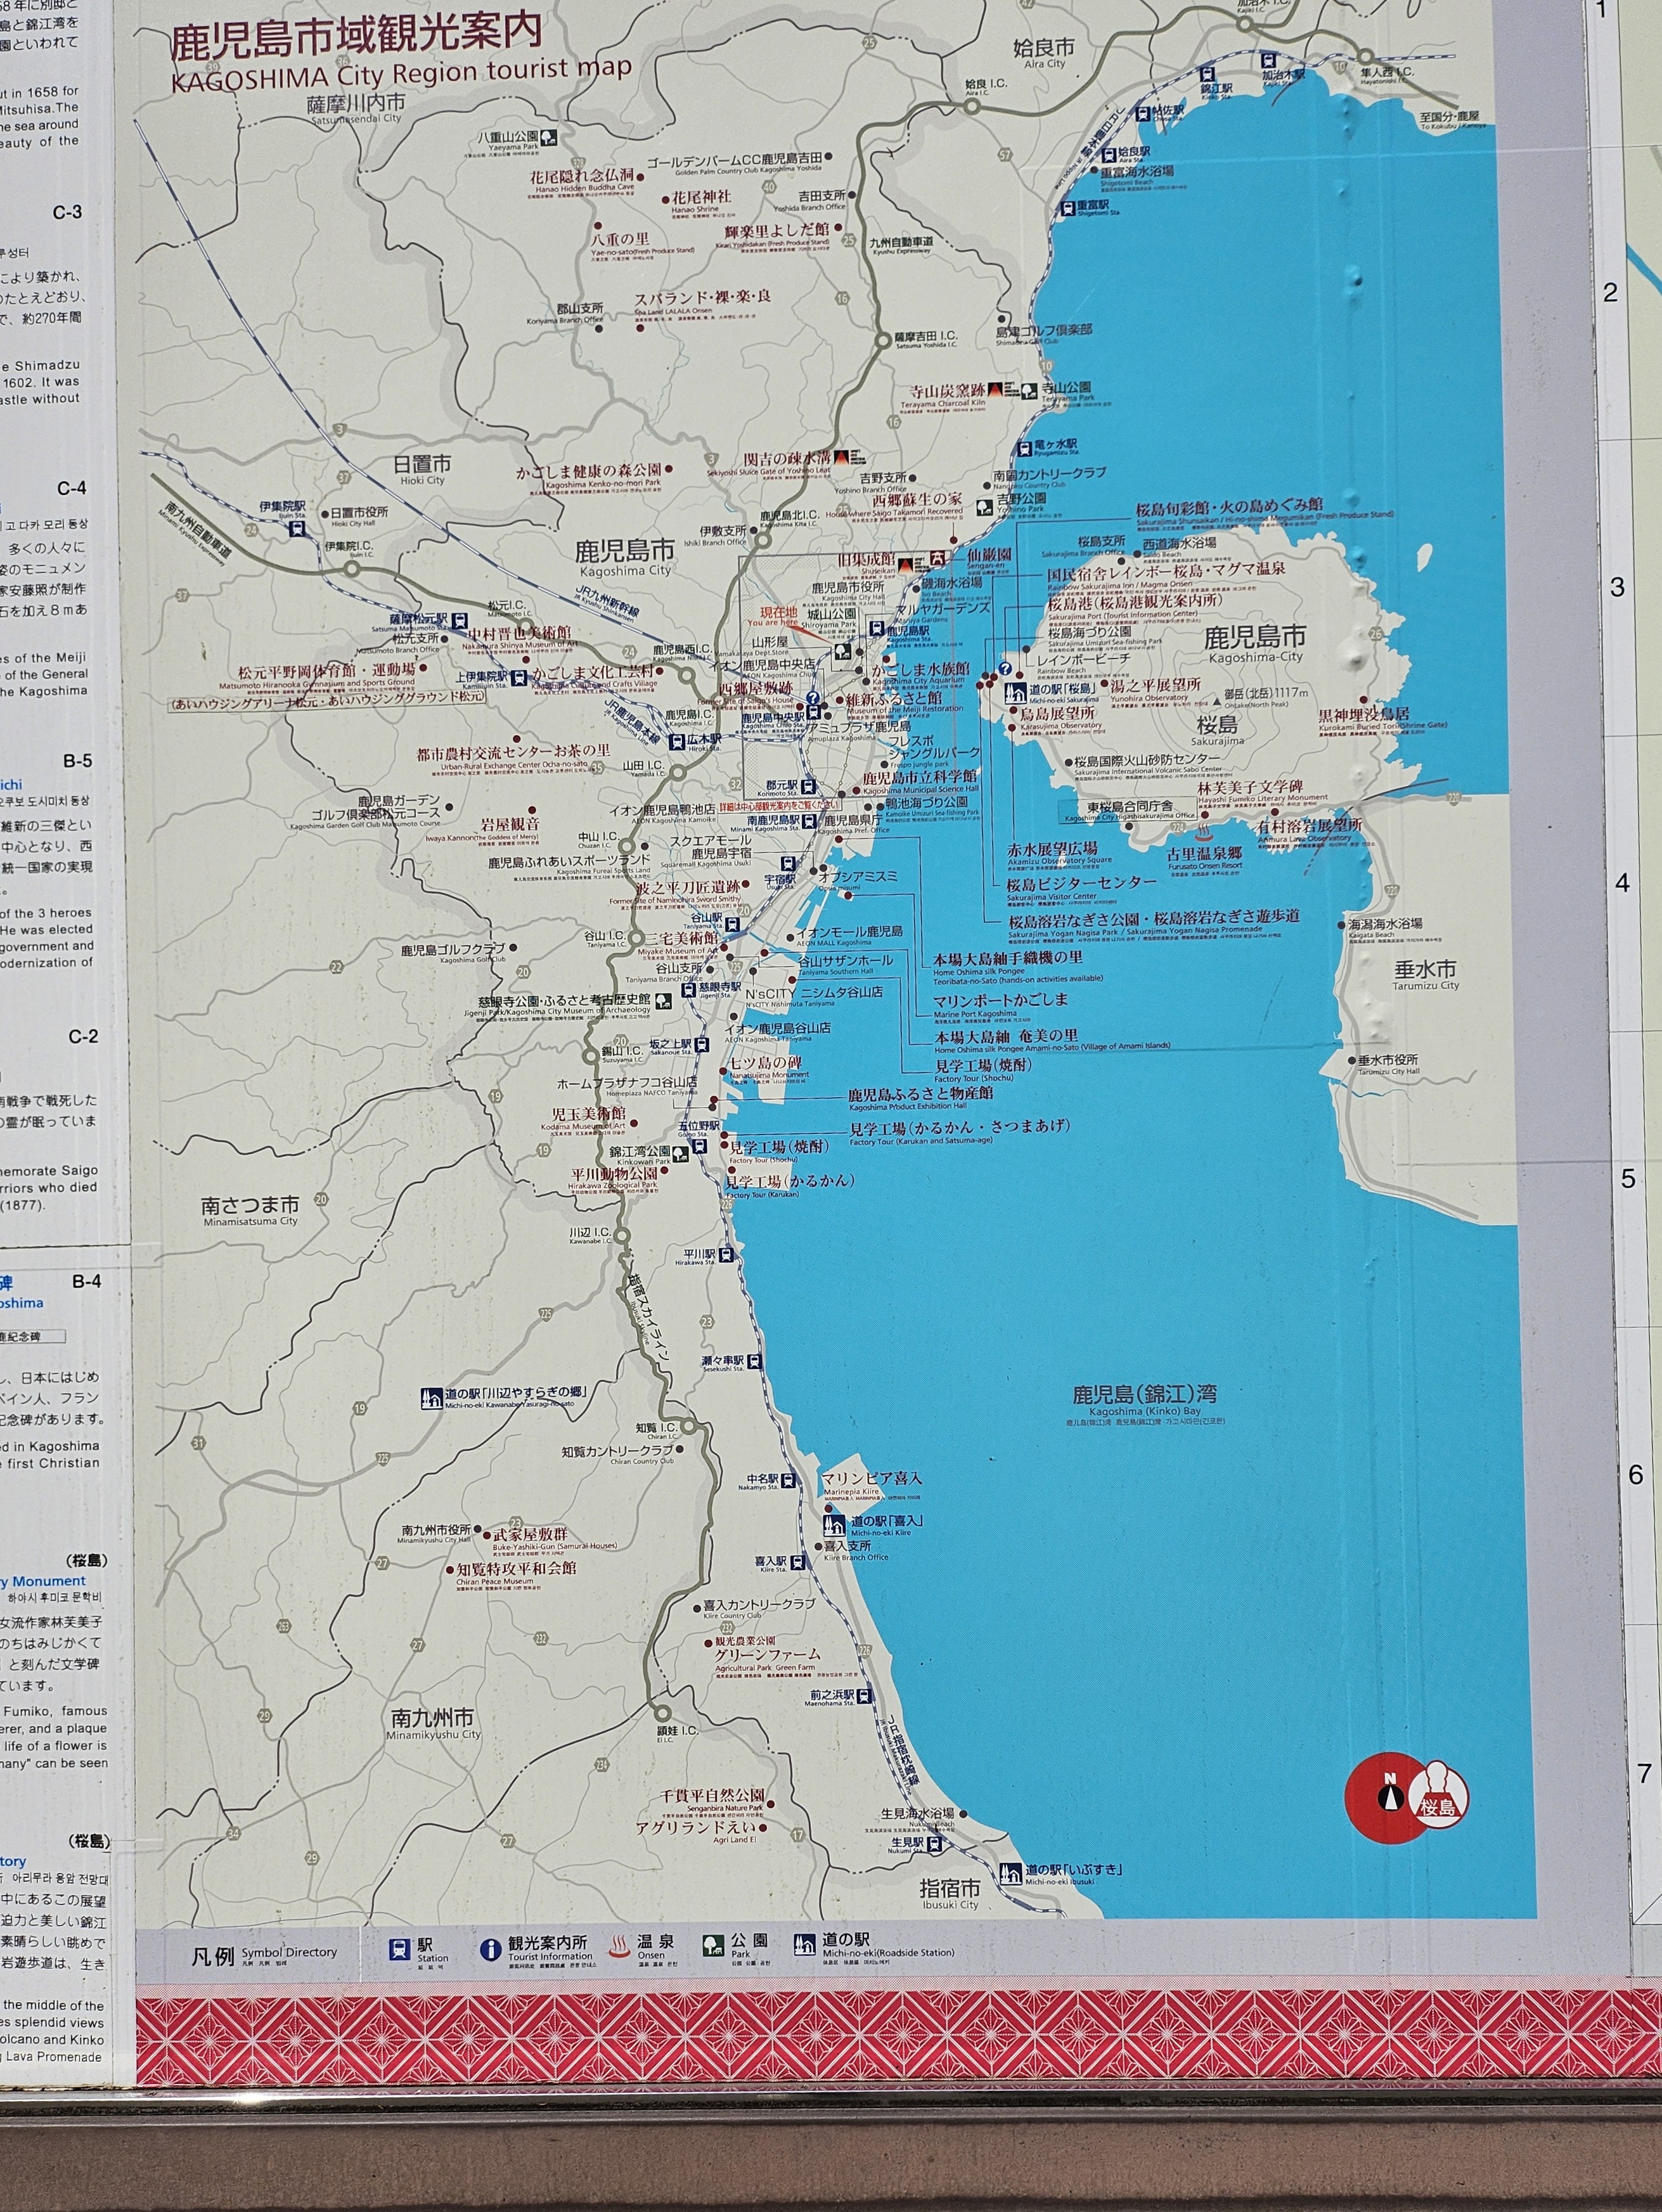This screenshot has width=1662, height=2212.
Task: Click the Satsuma Yoshida I.C. interchange marker
Action: pos(882,340)
